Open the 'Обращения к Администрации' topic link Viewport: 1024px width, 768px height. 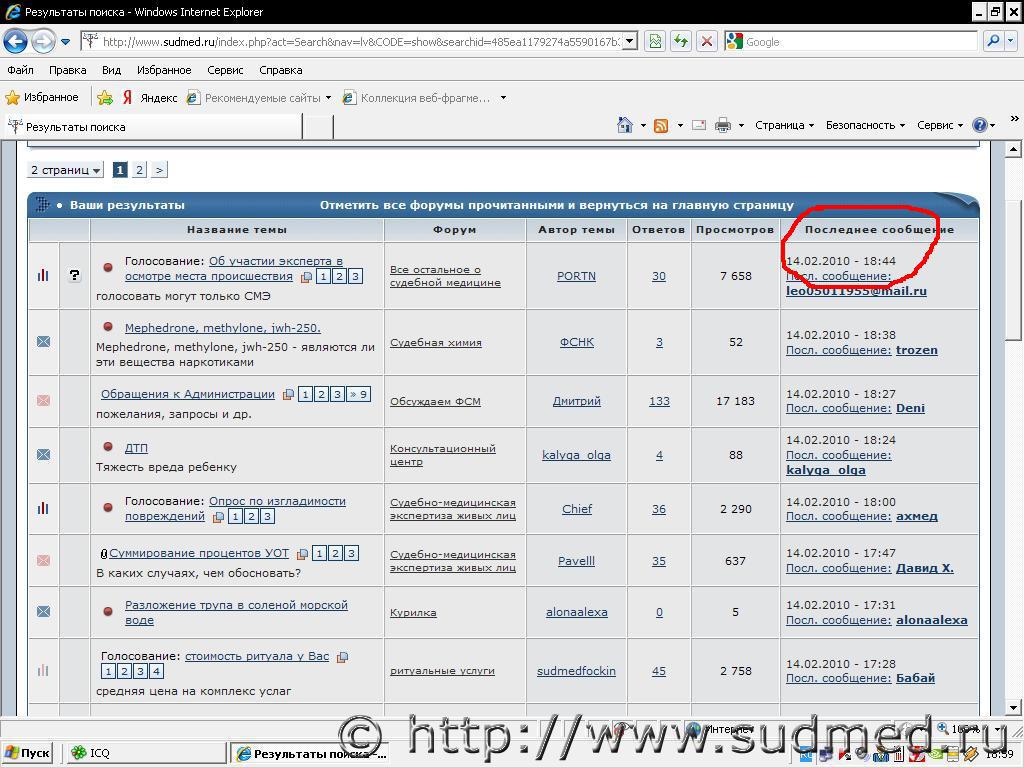(187, 394)
